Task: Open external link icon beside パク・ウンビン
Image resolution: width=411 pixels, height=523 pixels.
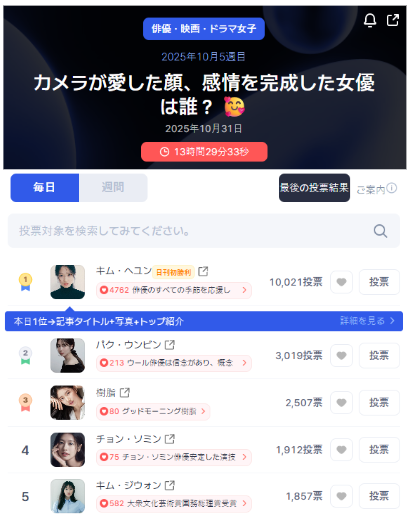Action: [x=170, y=345]
